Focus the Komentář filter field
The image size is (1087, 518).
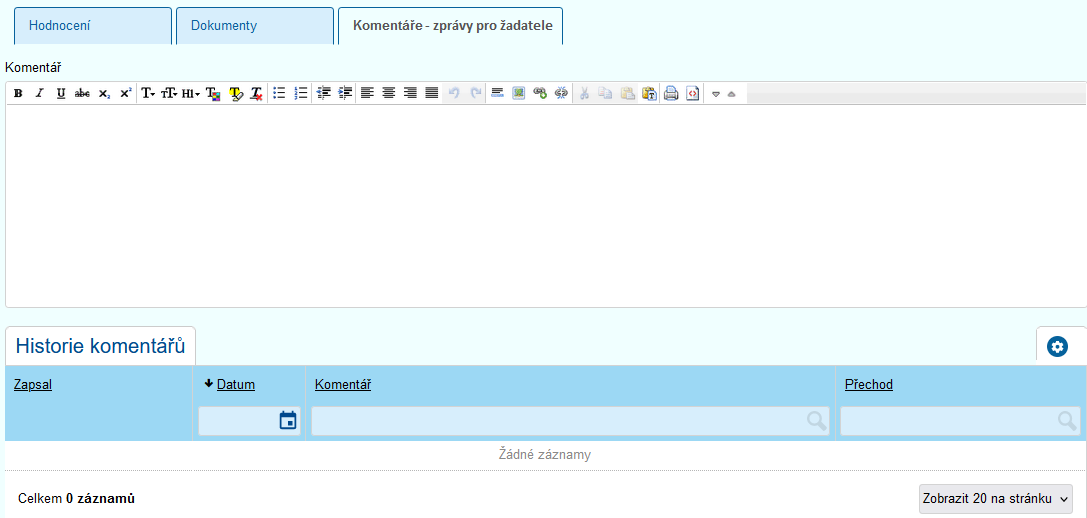pos(570,421)
